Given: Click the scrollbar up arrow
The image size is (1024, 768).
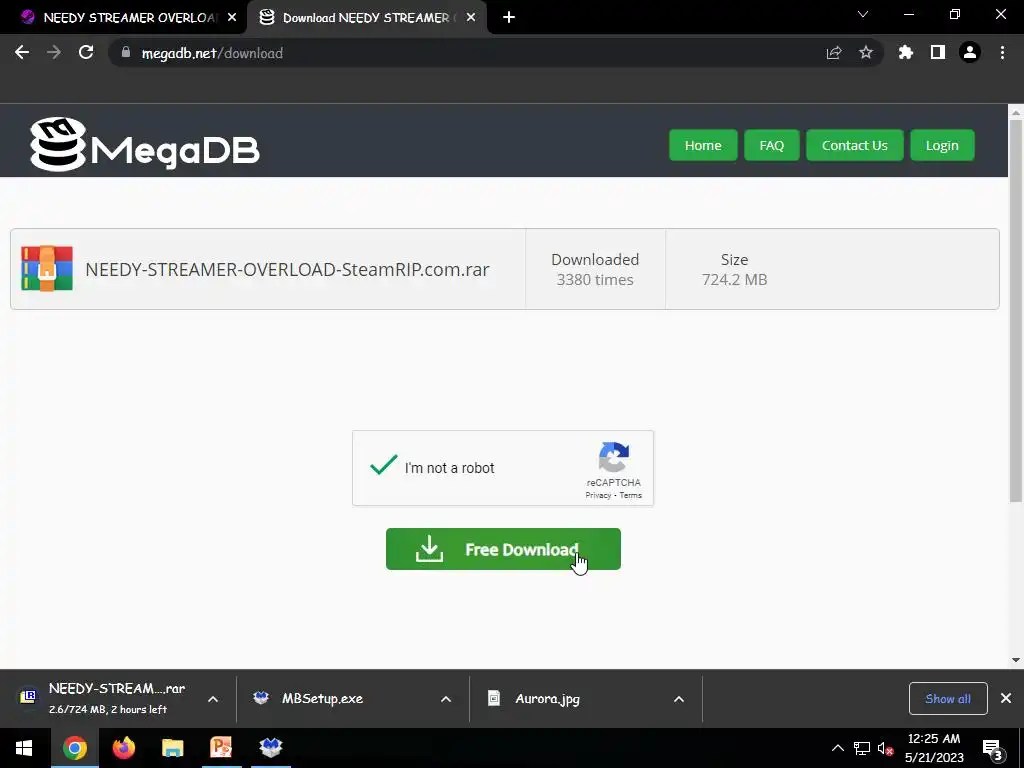Looking at the screenshot, I should point(1016,112).
